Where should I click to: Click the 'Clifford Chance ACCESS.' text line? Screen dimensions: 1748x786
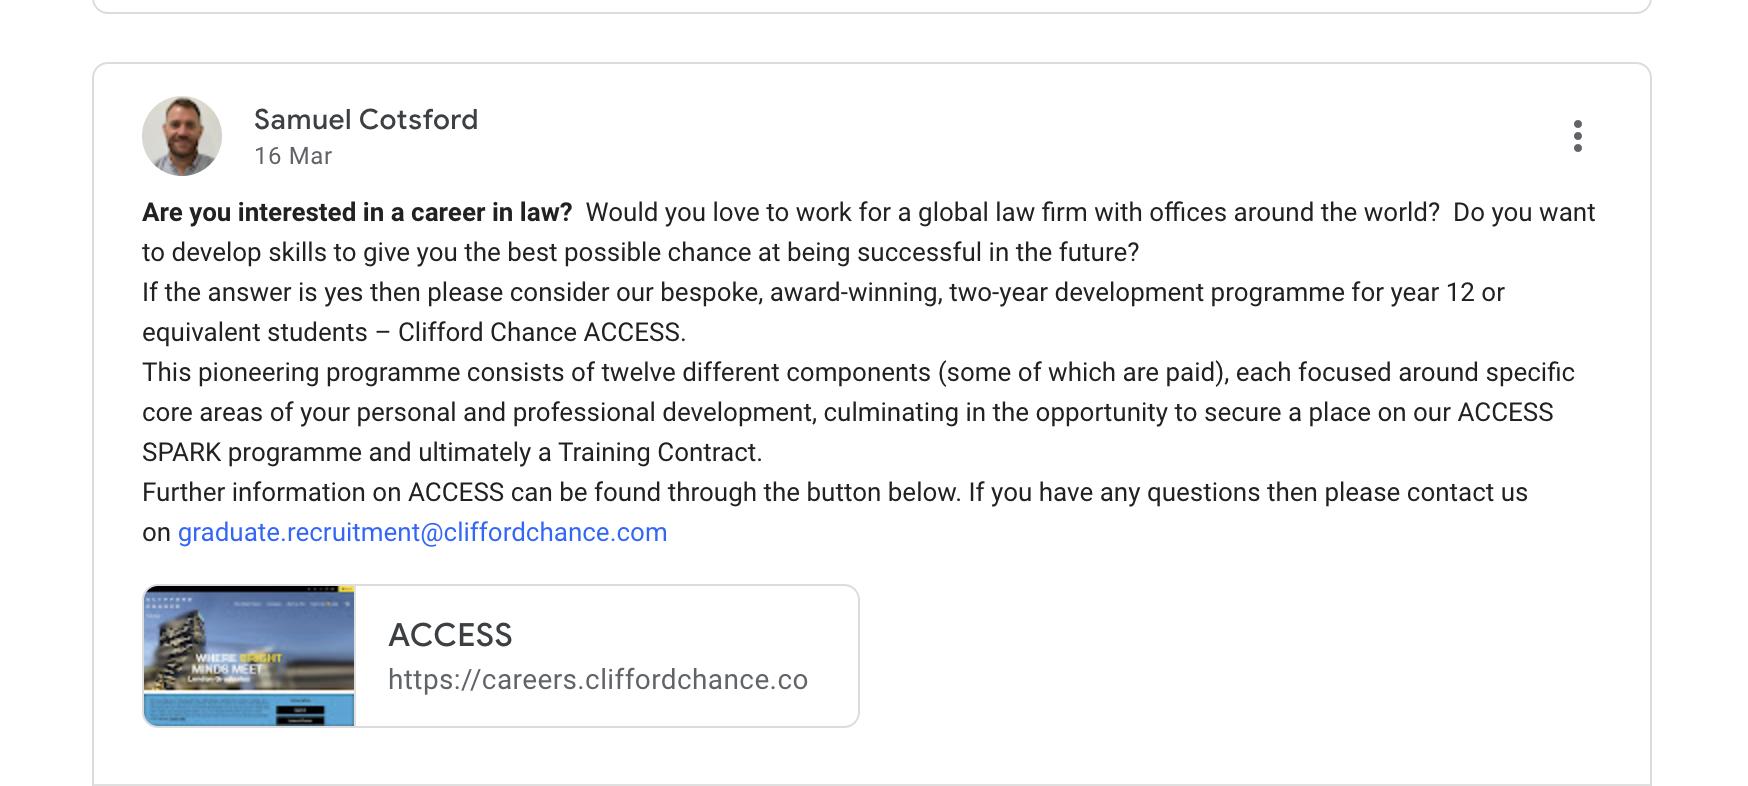point(541,332)
